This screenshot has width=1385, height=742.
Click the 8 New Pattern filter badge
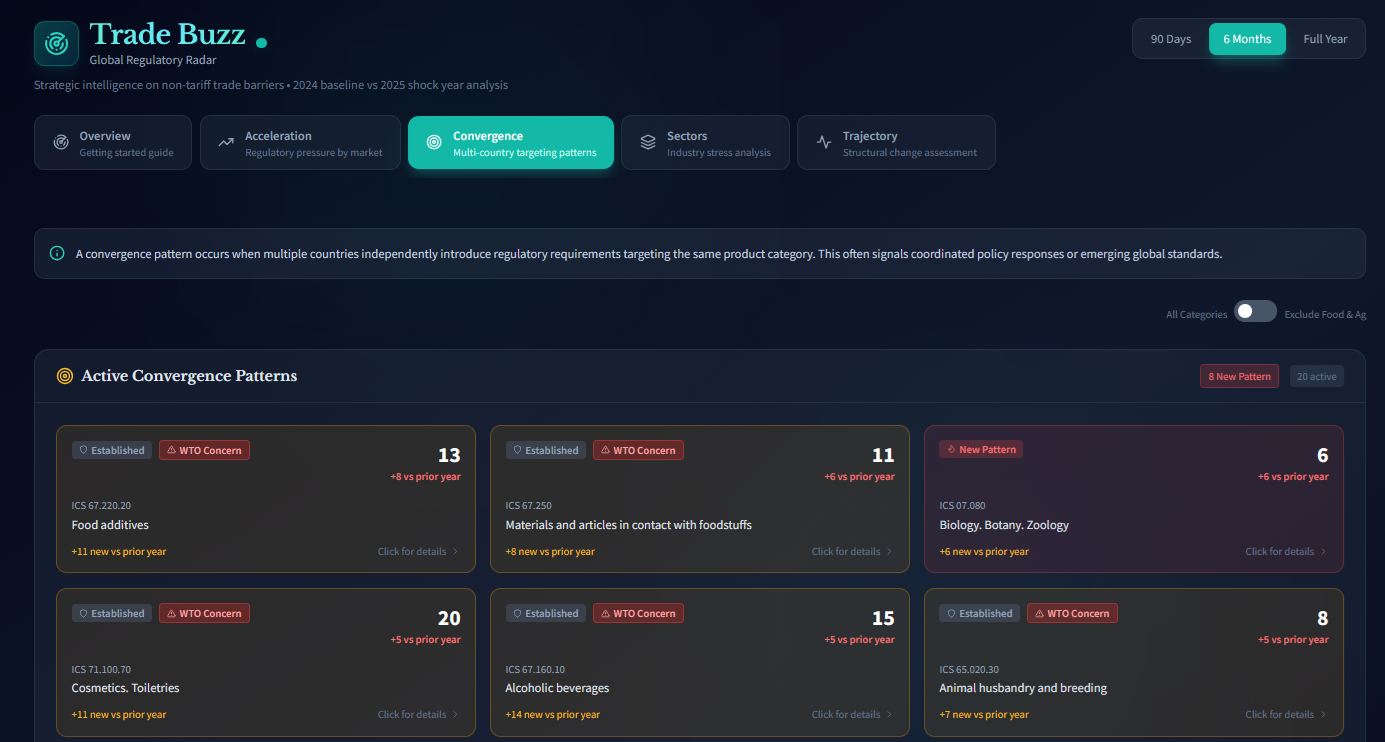(1239, 377)
